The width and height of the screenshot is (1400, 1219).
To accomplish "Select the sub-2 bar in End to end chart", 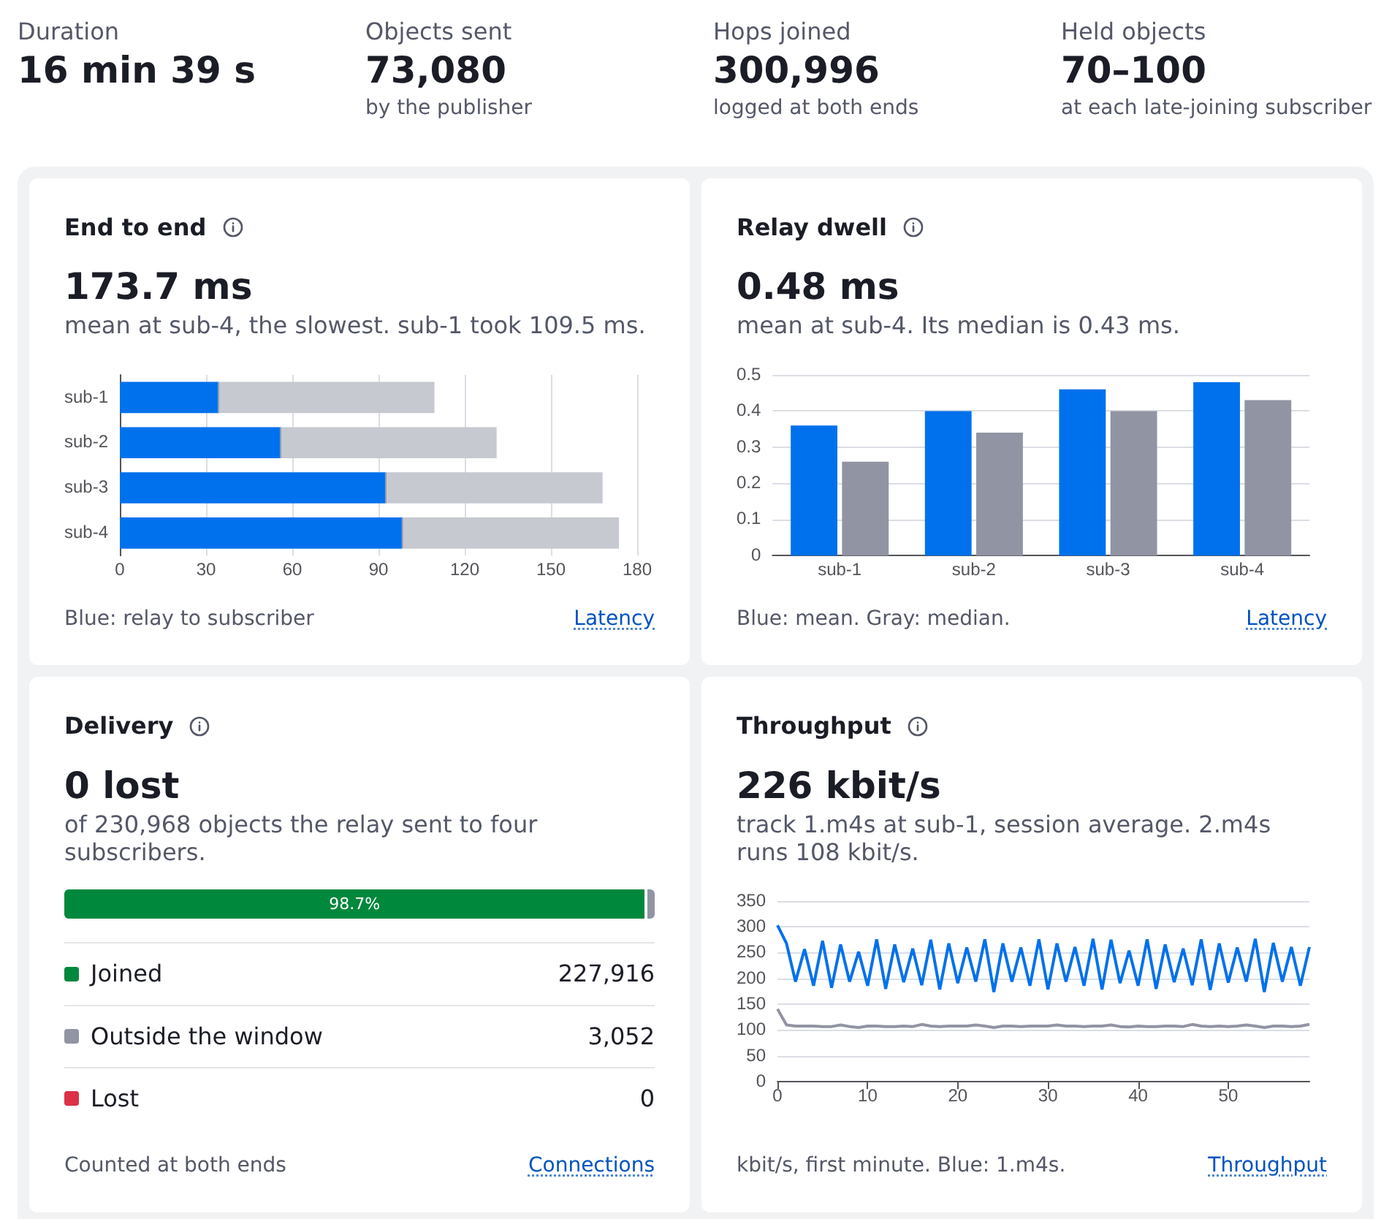I will pos(308,442).
